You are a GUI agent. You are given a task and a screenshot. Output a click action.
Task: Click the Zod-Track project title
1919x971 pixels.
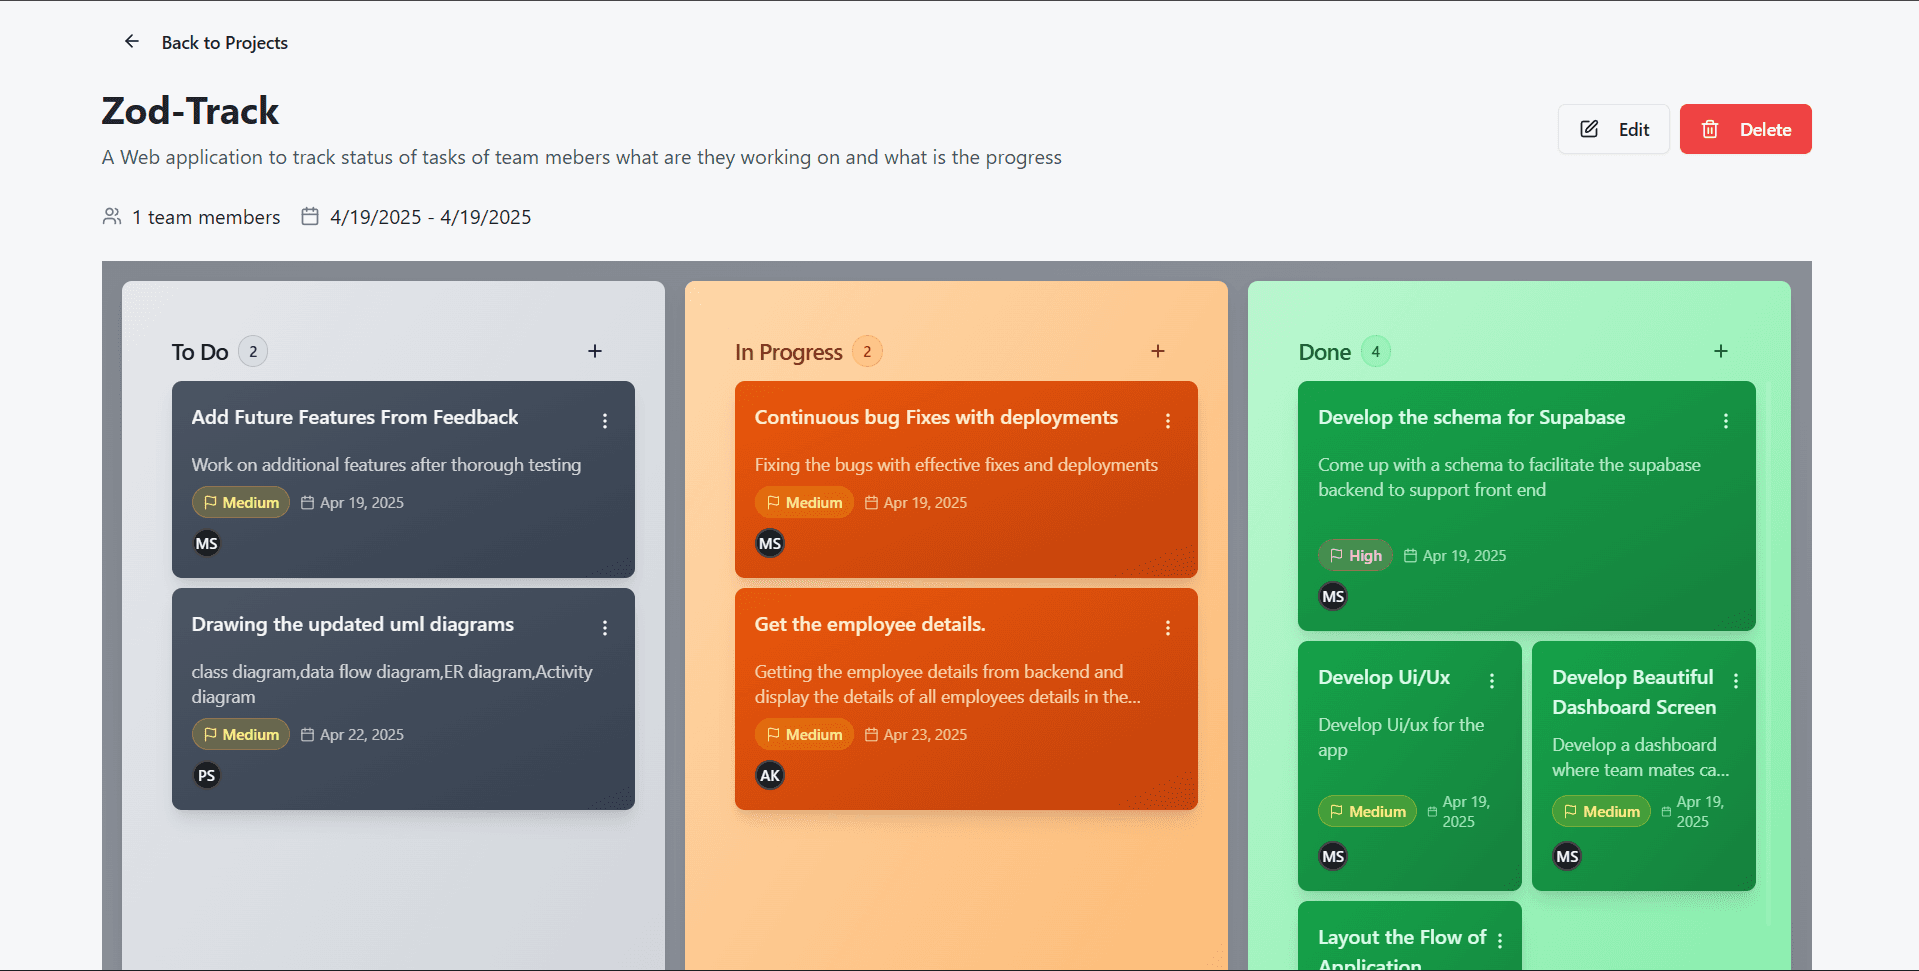(190, 110)
